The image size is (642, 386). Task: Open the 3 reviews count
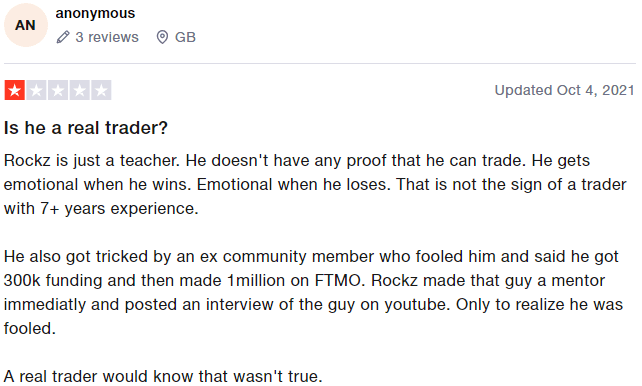coord(107,37)
